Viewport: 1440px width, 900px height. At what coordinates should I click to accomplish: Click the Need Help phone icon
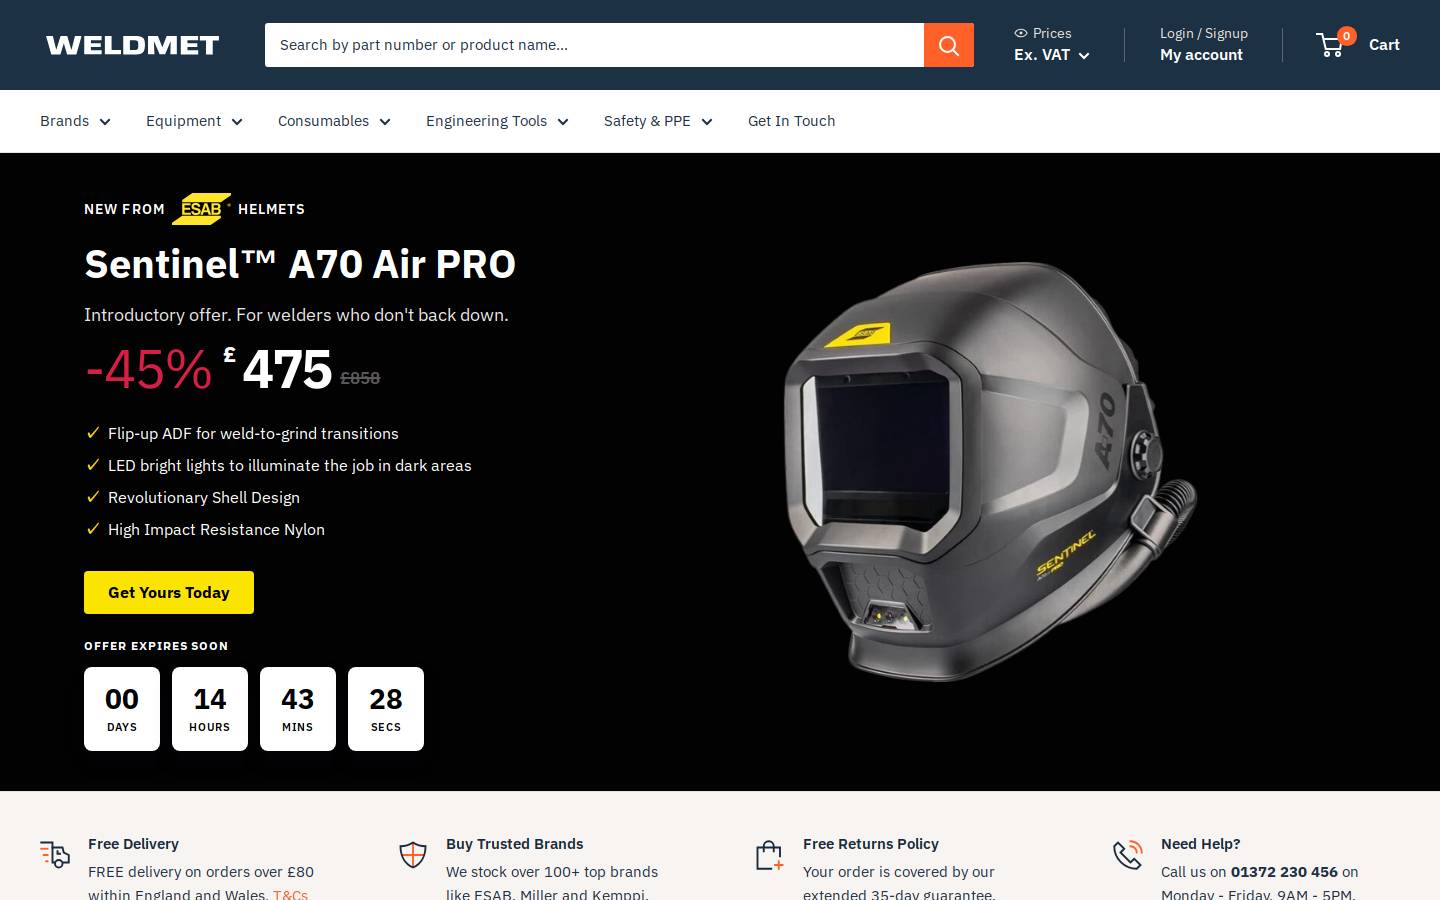click(1128, 855)
